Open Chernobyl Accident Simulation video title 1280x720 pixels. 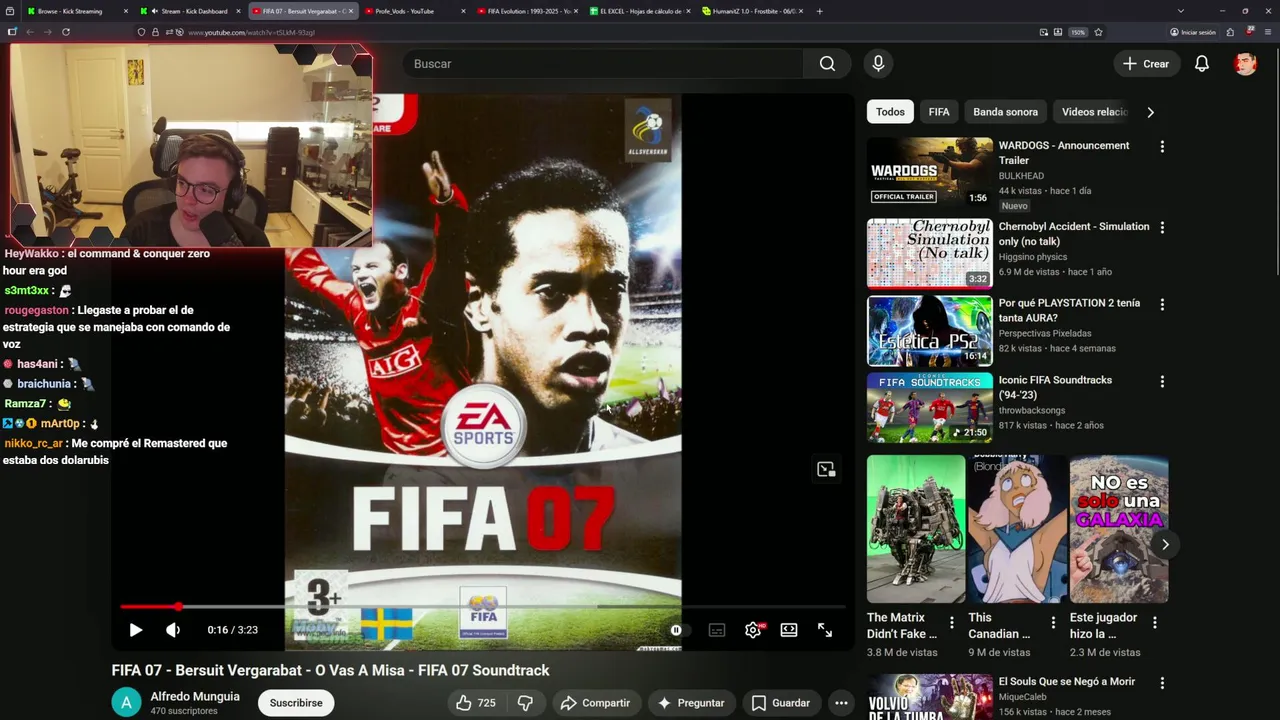coord(1074,234)
